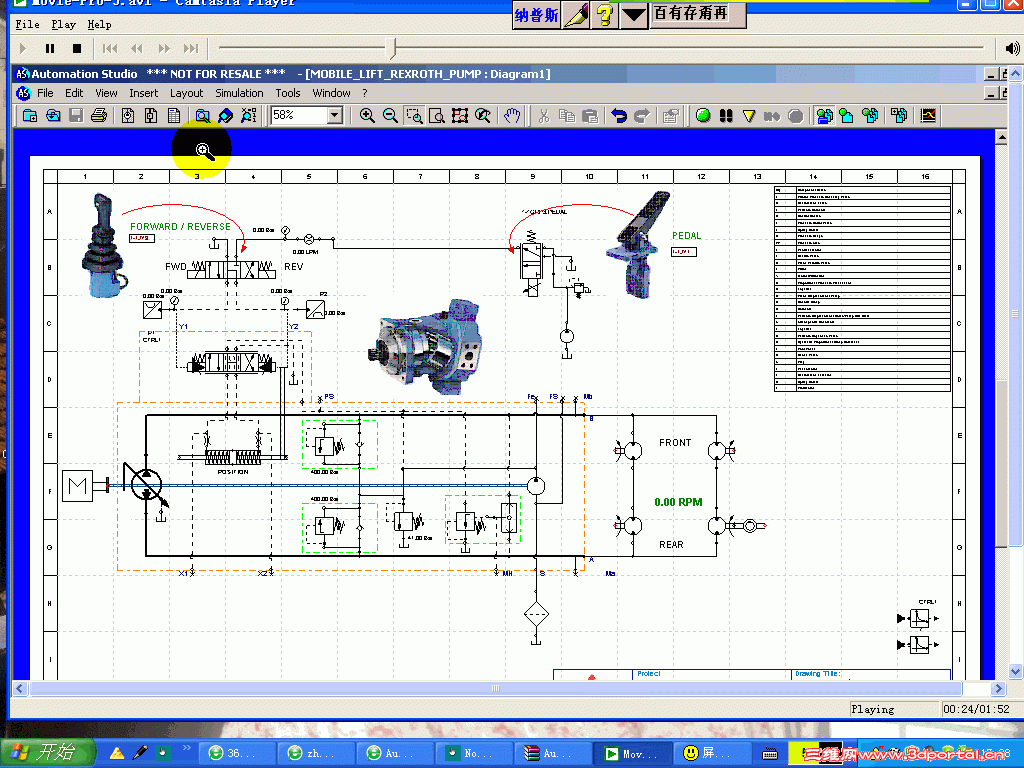The image size is (1024, 768).
Task: Open the Simulation menu
Action: coord(239,93)
